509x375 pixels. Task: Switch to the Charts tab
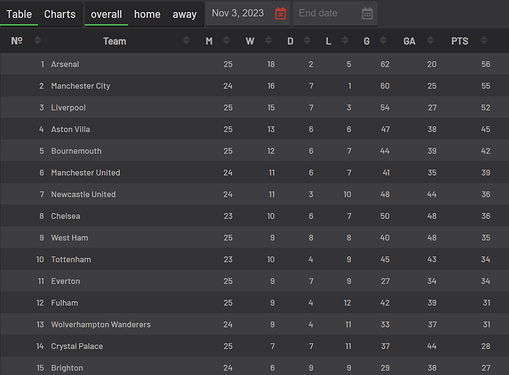click(60, 14)
